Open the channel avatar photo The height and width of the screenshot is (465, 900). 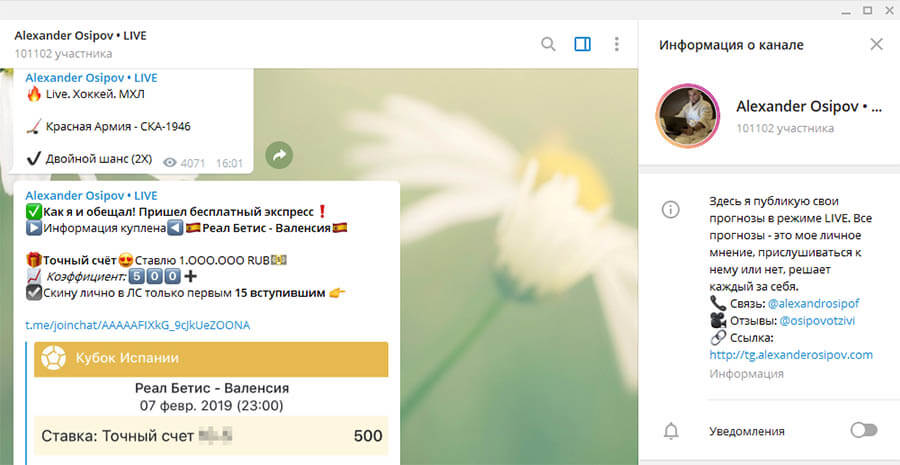(x=688, y=116)
